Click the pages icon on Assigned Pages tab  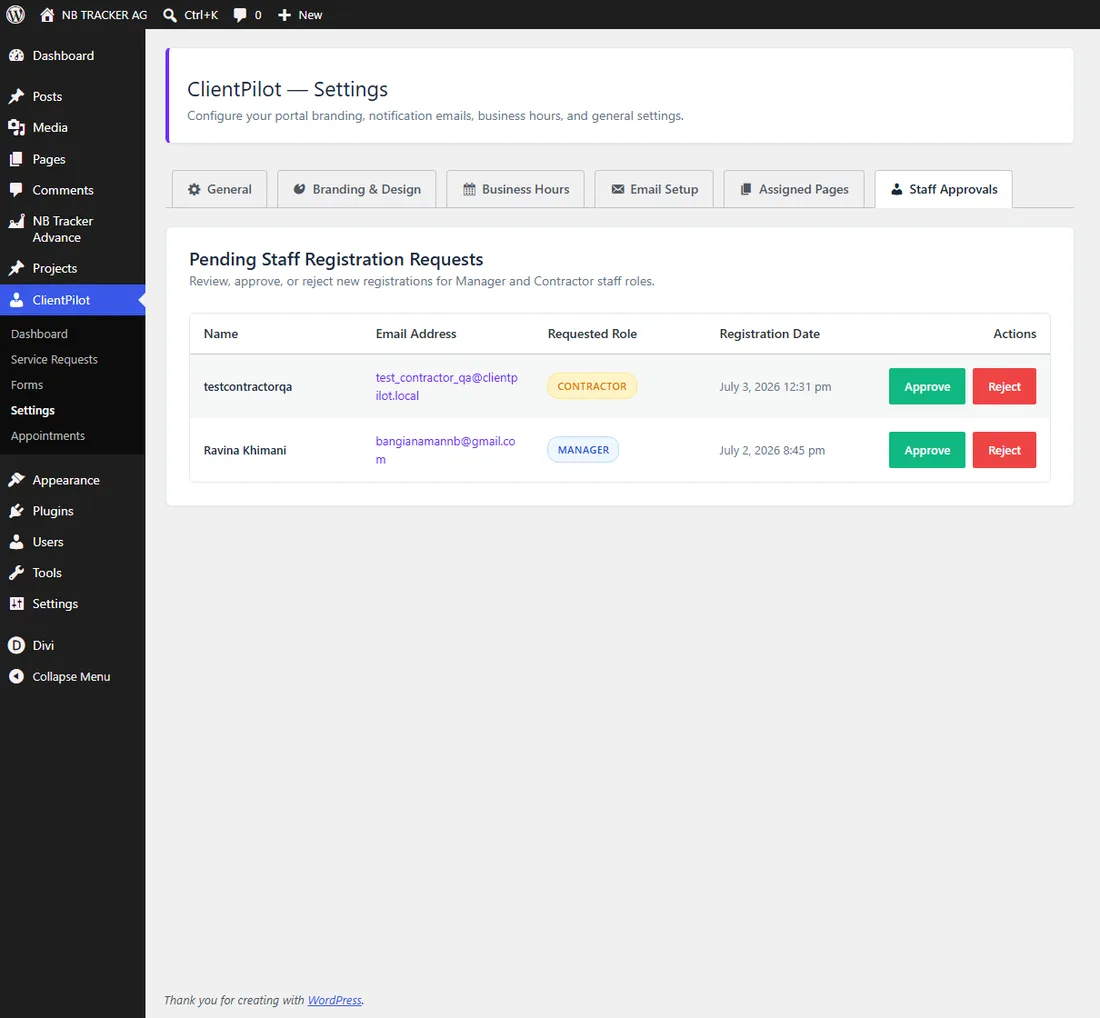point(746,189)
